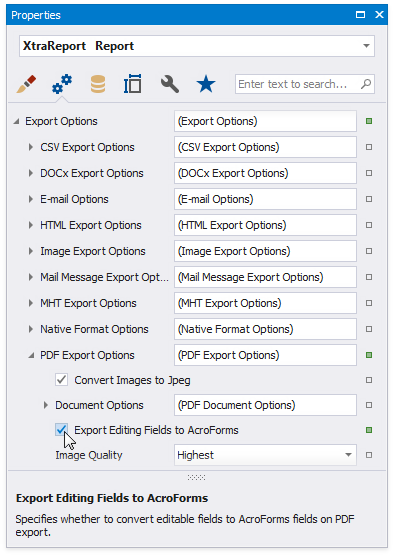Select the Image Quality label

pos(89,455)
